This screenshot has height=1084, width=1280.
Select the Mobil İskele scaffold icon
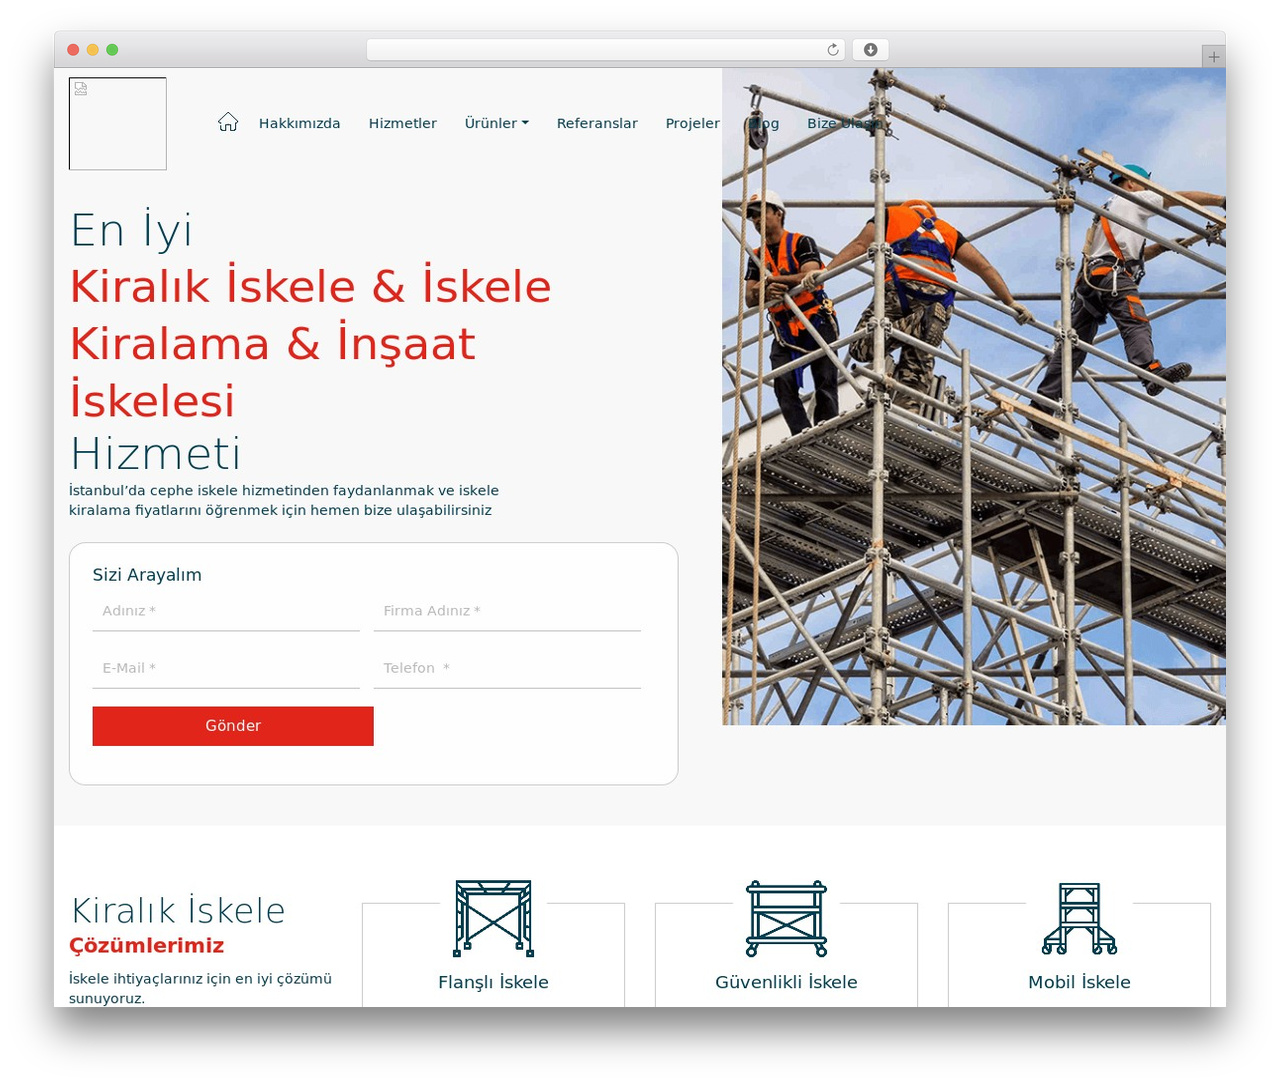coord(1080,918)
